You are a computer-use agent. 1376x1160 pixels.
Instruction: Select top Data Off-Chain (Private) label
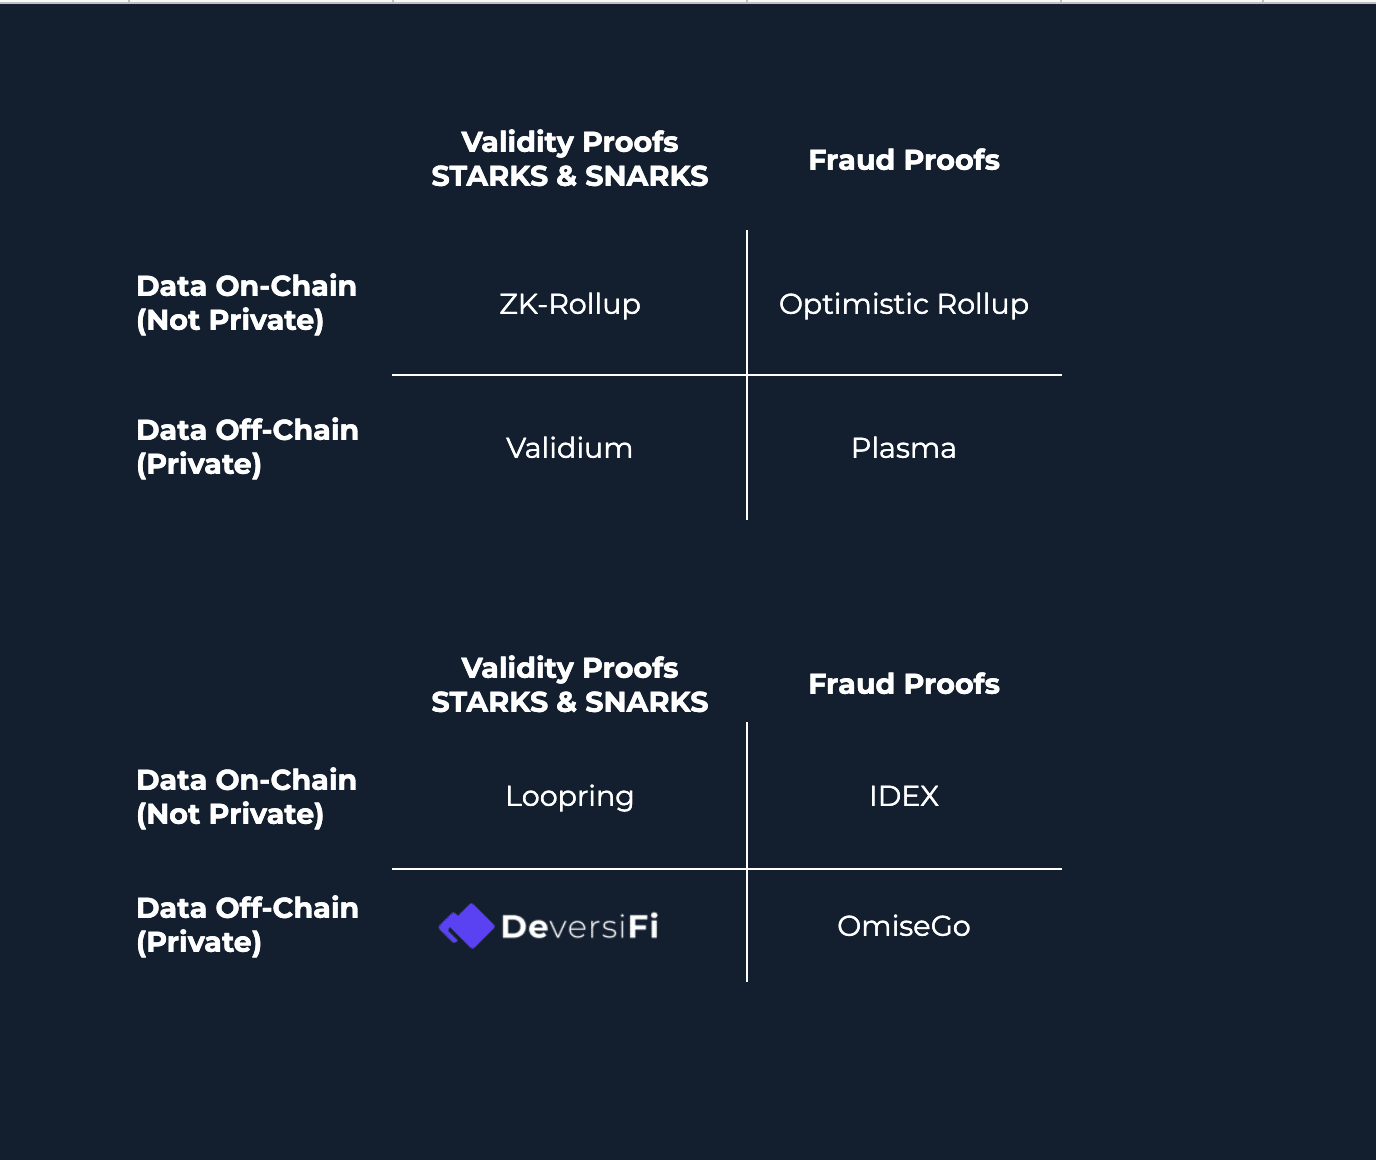tap(247, 447)
